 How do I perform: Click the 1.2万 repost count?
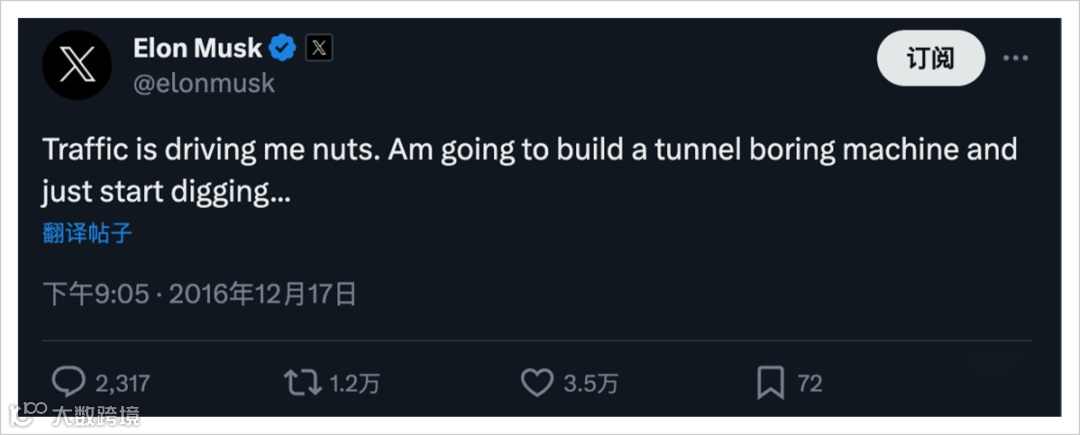[354, 383]
